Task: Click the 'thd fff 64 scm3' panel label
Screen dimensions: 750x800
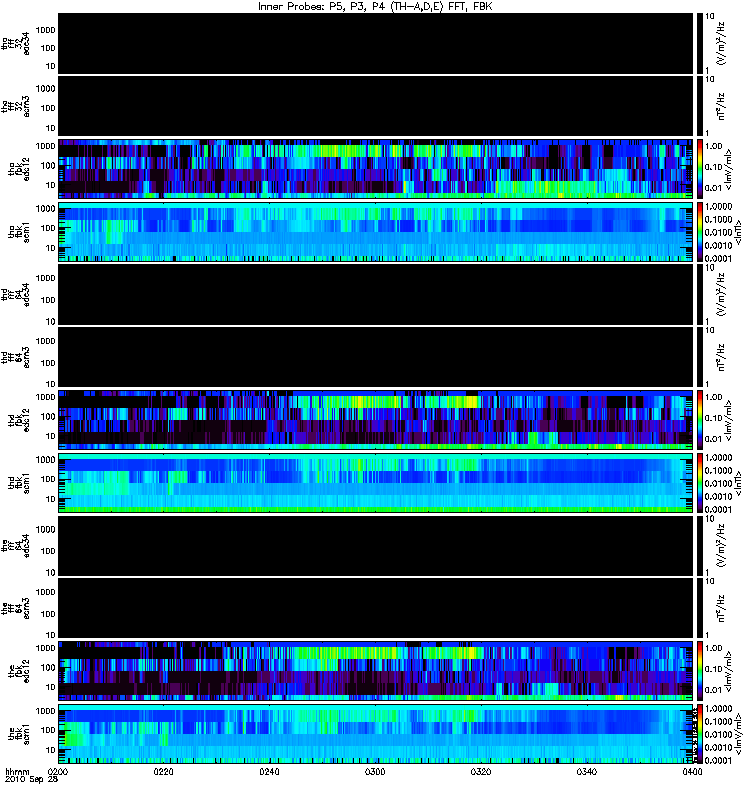Action: (x=16, y=358)
